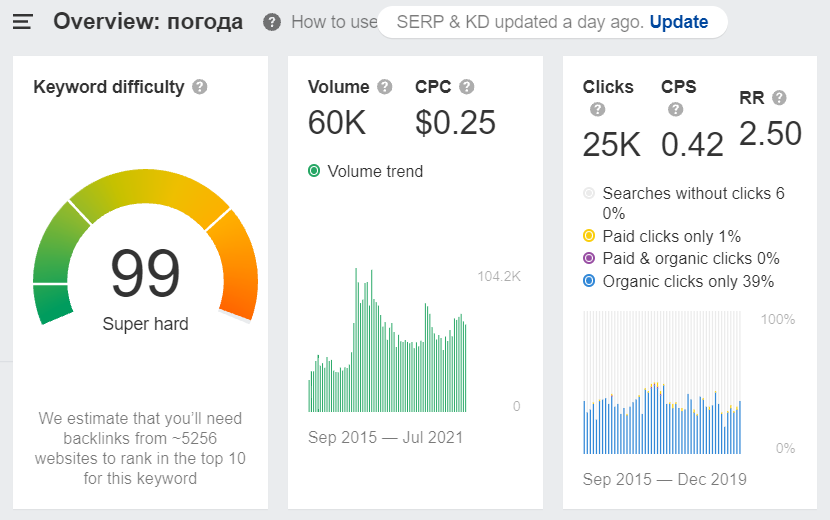This screenshot has height=520, width=830.
Task: Toggle Organic clicks only legend item
Action: click(x=589, y=282)
